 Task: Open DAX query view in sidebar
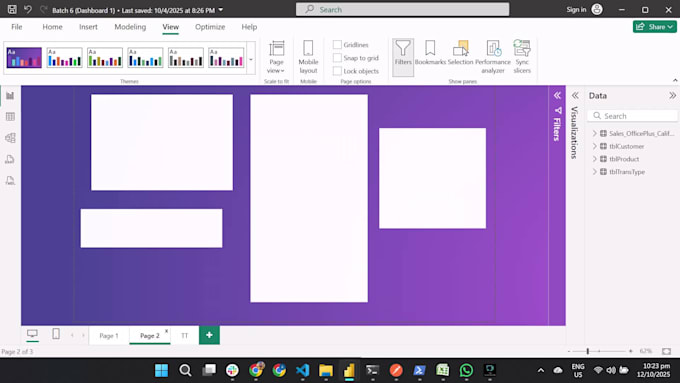(10, 159)
